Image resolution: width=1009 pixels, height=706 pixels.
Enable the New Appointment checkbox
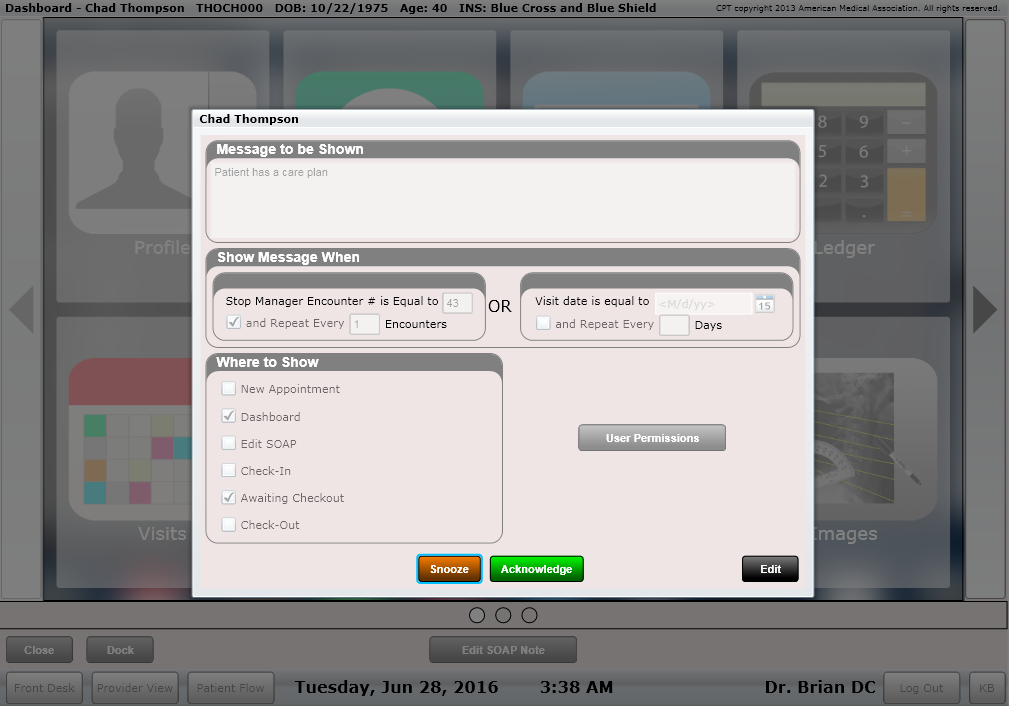point(229,389)
